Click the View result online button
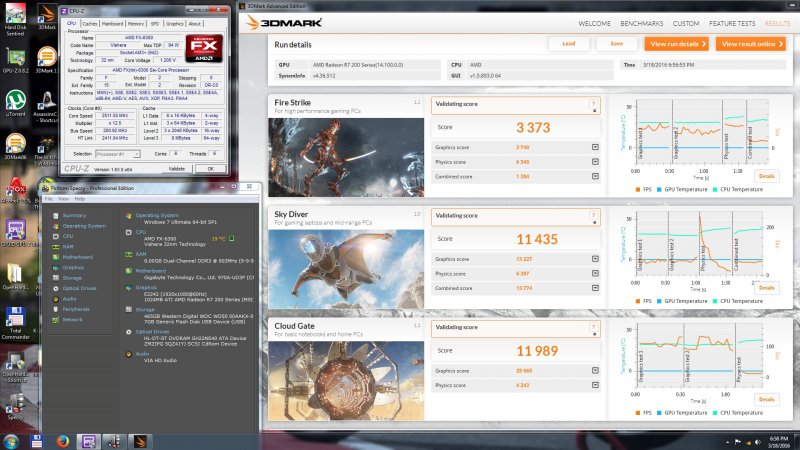The height and width of the screenshot is (450, 800). pos(751,44)
